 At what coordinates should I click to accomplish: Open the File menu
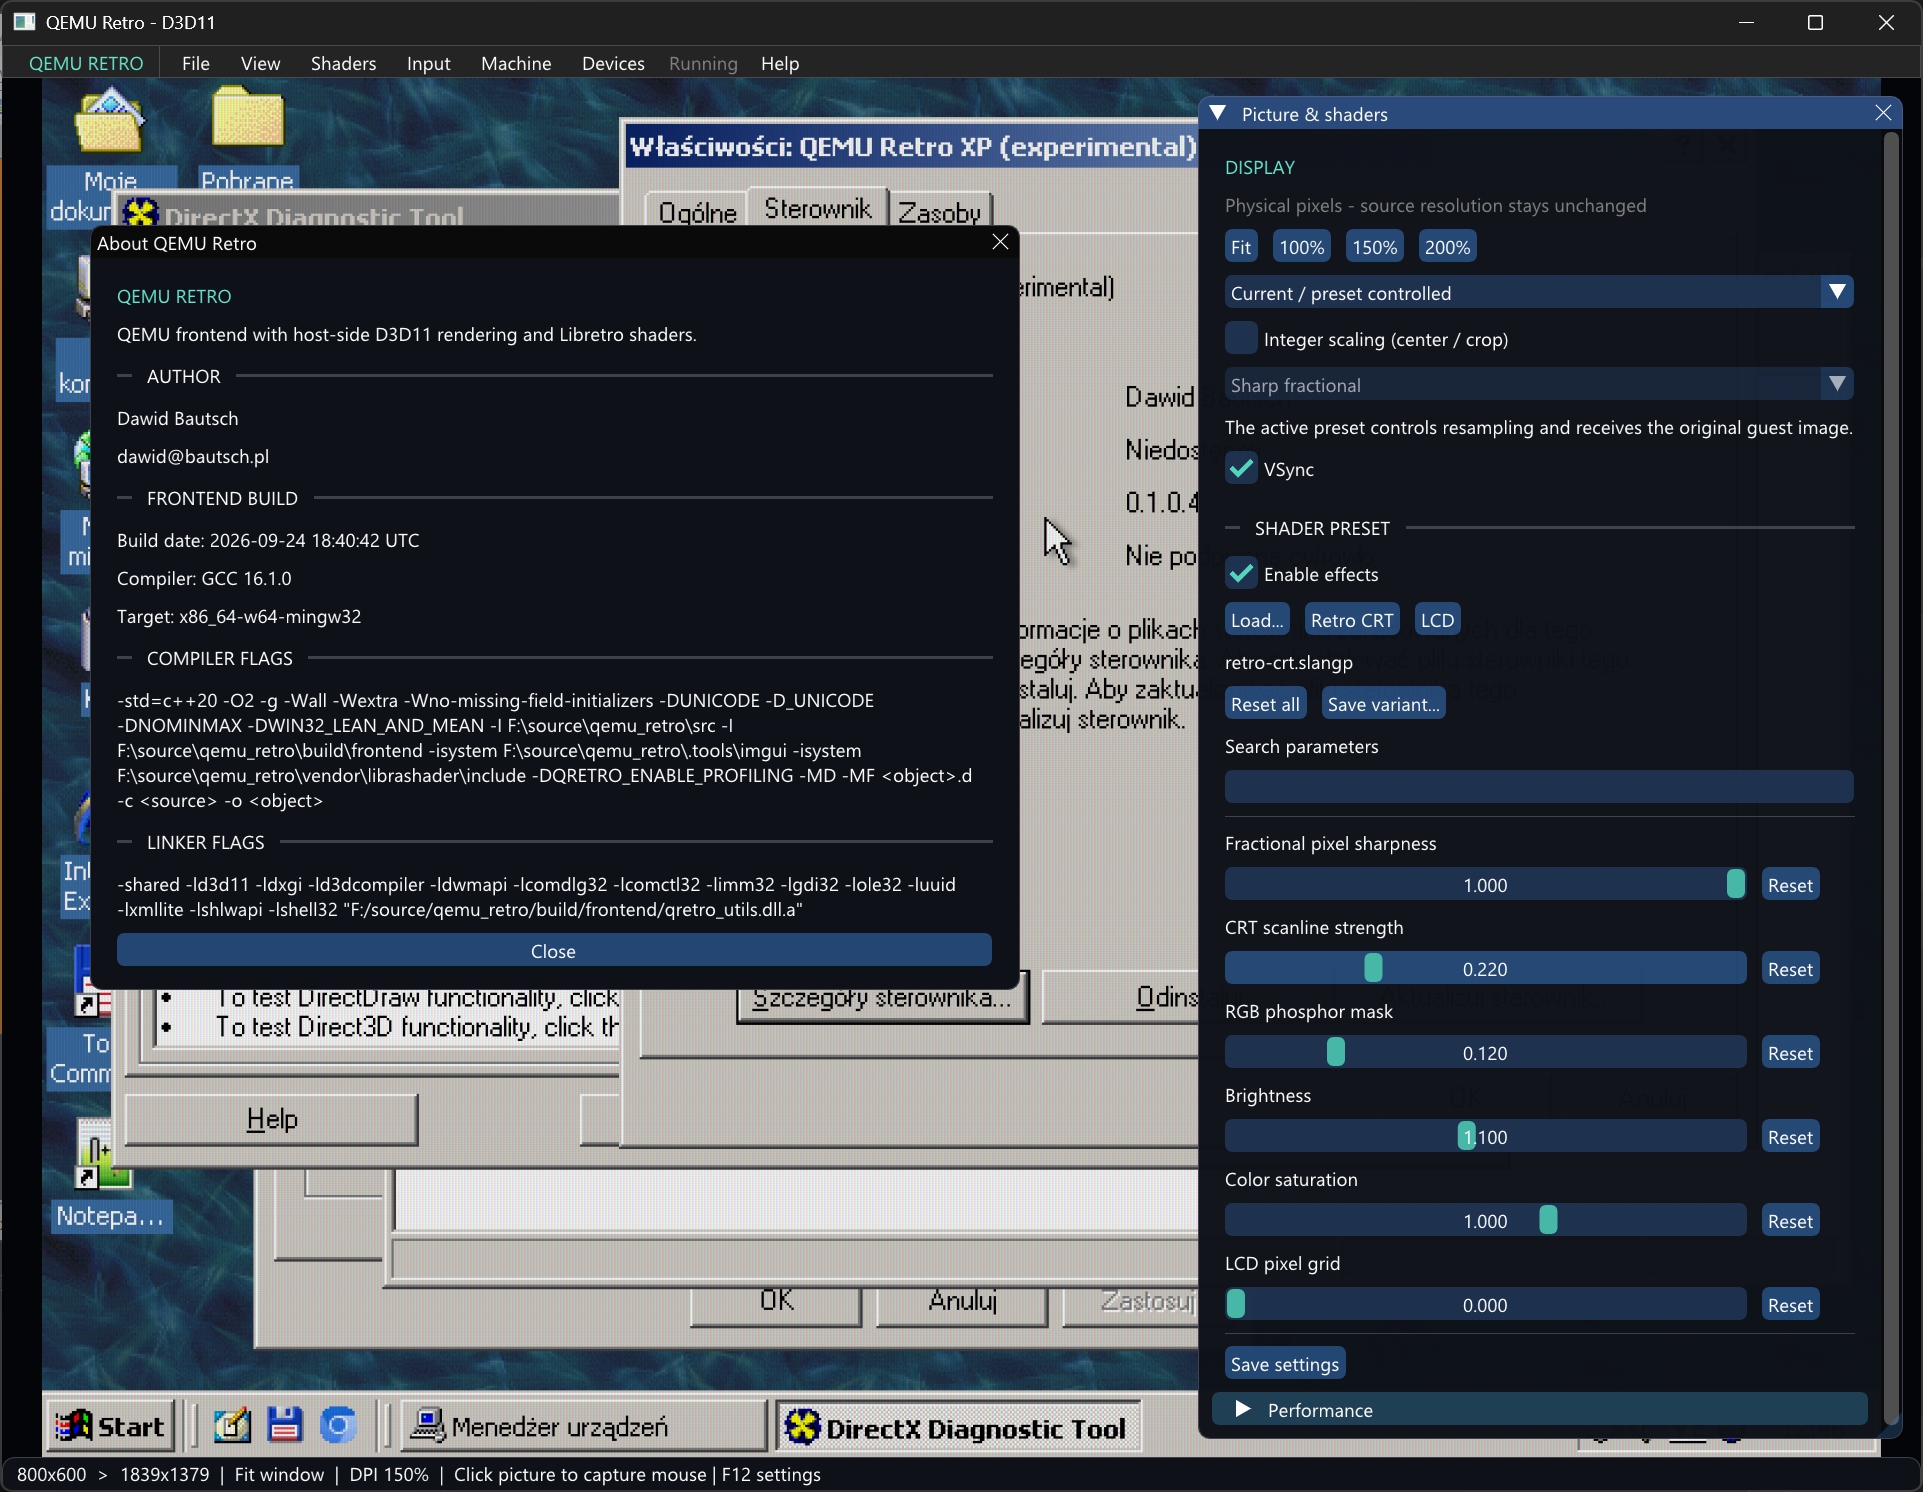196,63
